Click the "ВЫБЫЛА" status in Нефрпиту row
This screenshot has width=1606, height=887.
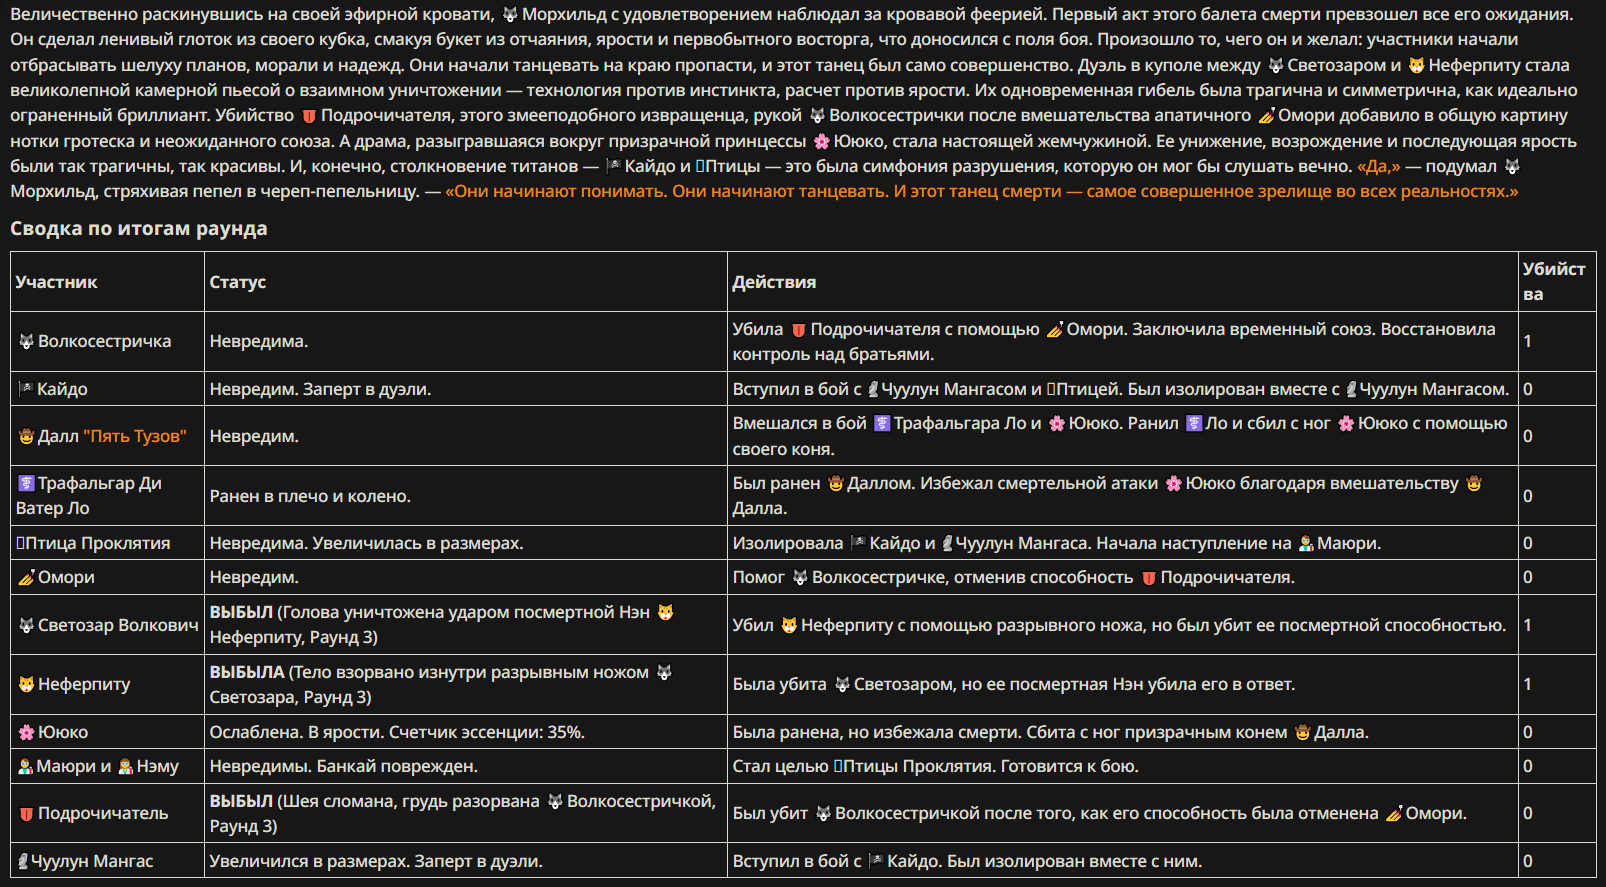247,673
